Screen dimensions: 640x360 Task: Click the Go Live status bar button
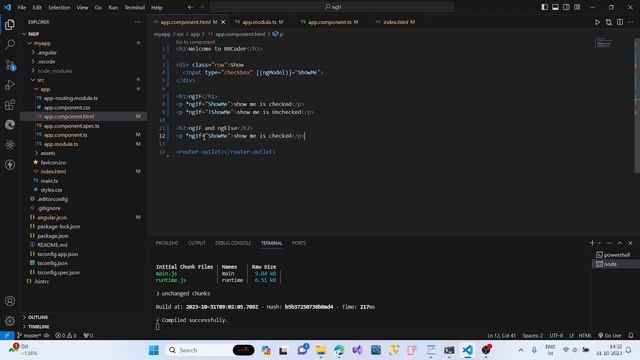coord(610,336)
